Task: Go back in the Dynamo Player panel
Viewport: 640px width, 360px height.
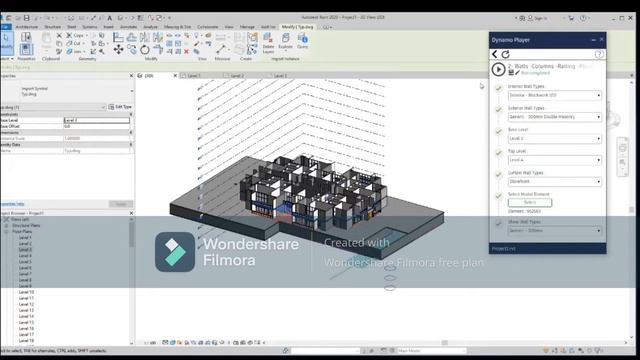Action: tap(495, 54)
